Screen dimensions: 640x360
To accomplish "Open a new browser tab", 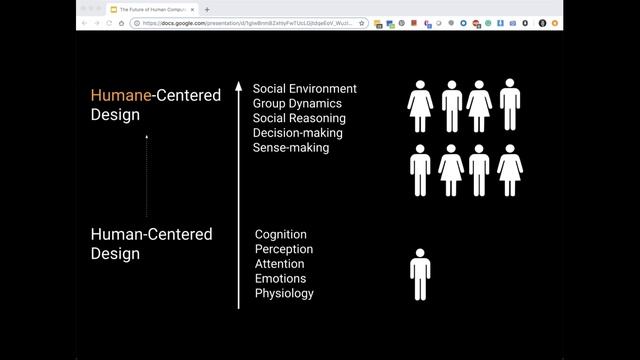I will pyautogui.click(x=207, y=9).
